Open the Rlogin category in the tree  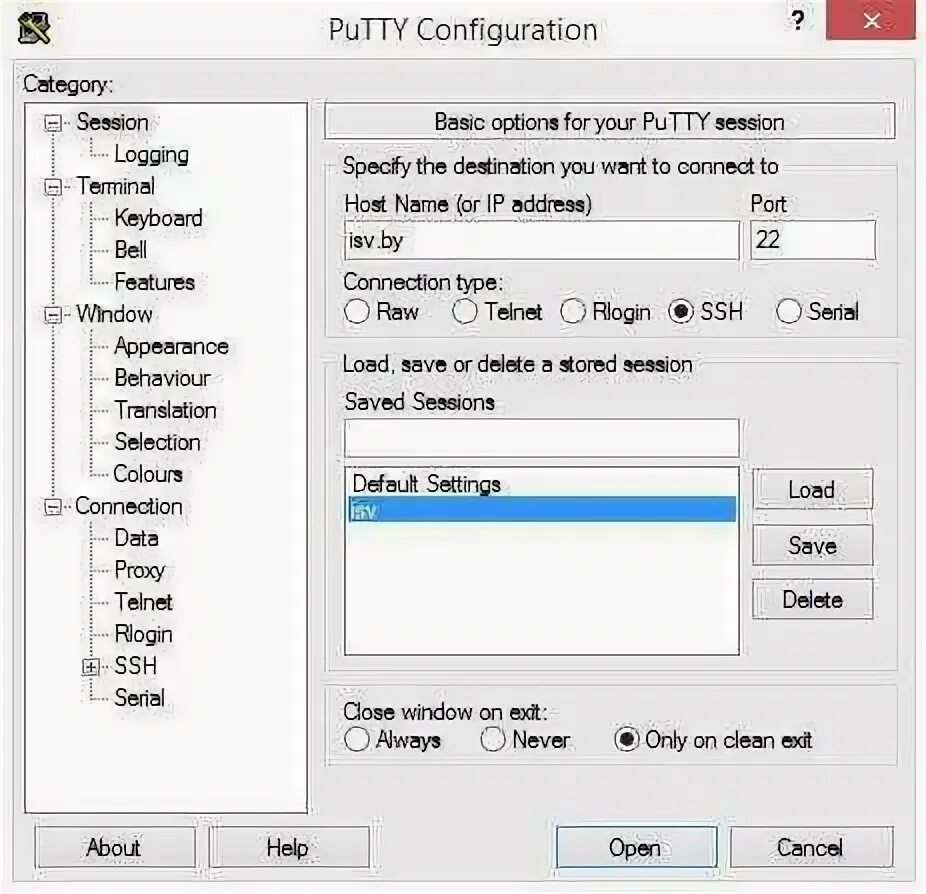(x=144, y=635)
